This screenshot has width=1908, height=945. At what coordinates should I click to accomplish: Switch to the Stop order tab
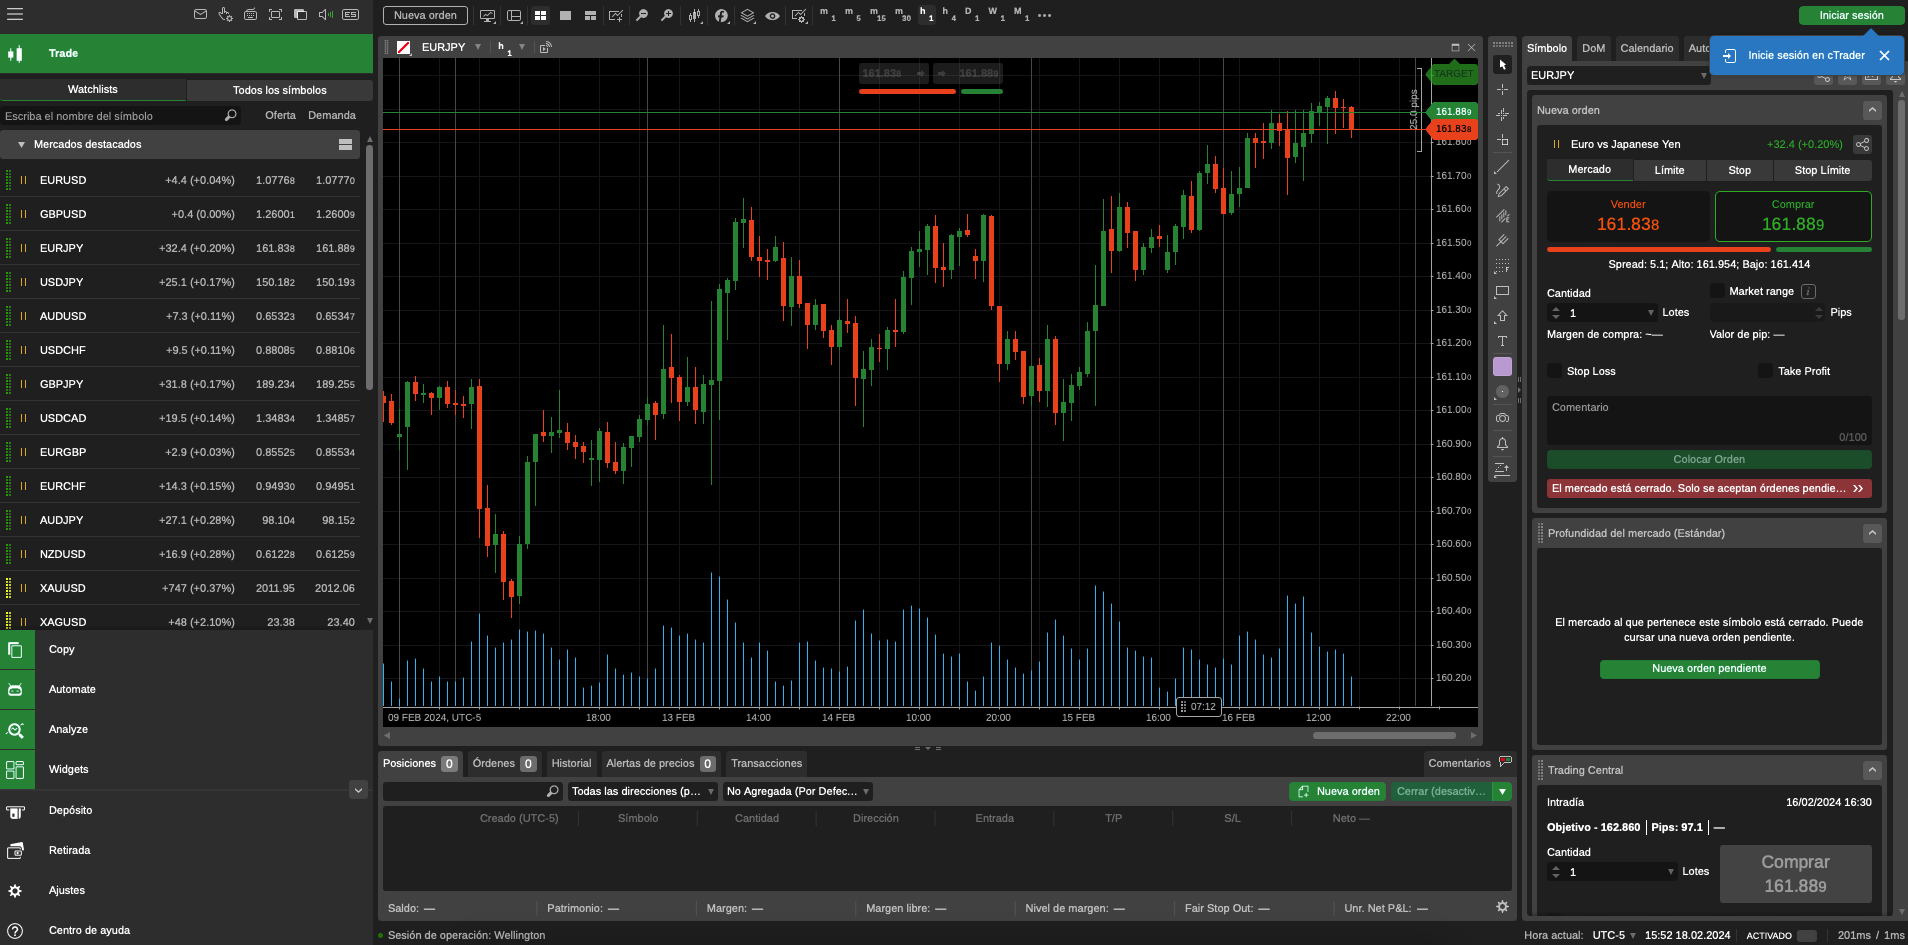tap(1738, 170)
